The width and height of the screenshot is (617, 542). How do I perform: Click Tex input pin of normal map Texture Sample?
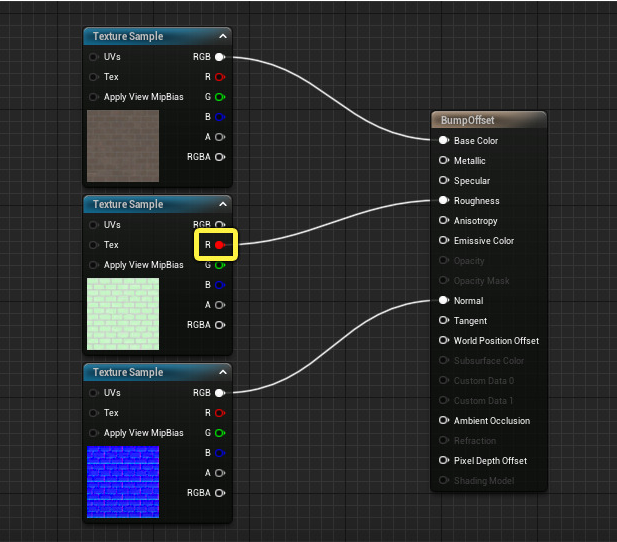pyautogui.click(x=93, y=413)
